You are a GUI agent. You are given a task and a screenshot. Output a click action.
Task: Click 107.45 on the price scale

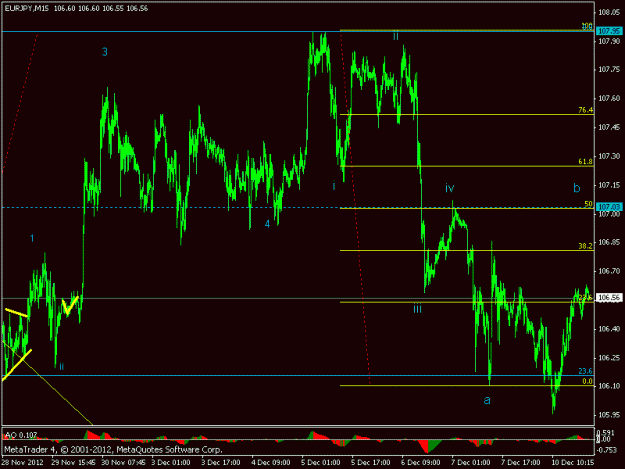click(609, 127)
